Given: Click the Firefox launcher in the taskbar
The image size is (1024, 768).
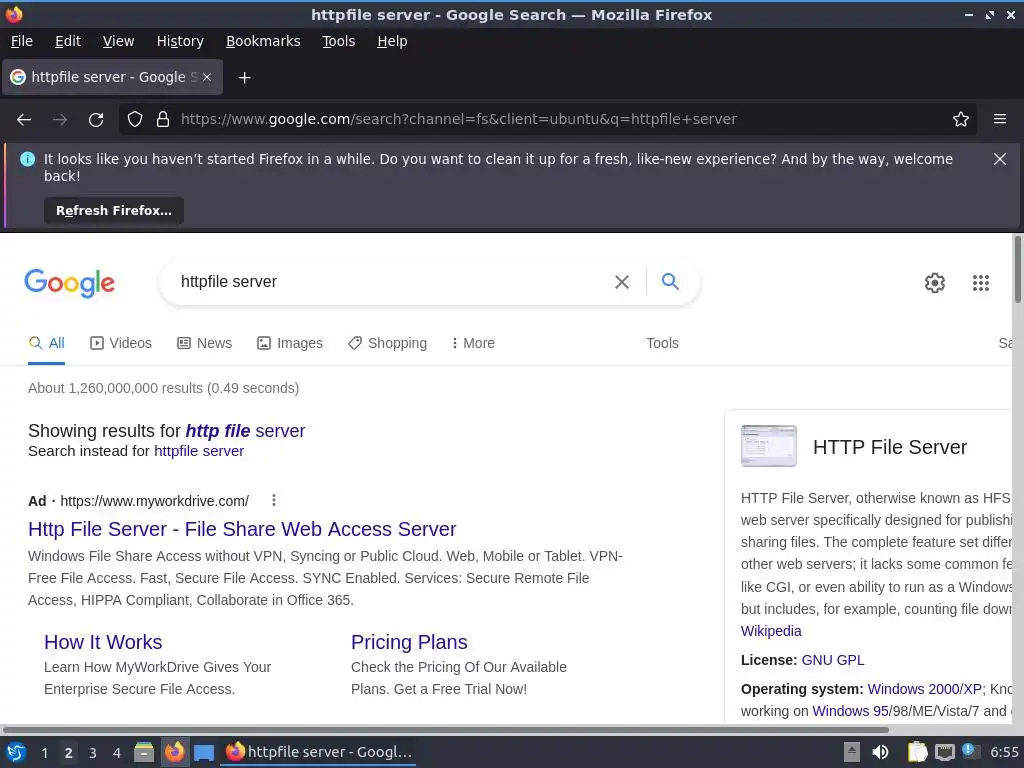Looking at the screenshot, I should click(x=174, y=752).
